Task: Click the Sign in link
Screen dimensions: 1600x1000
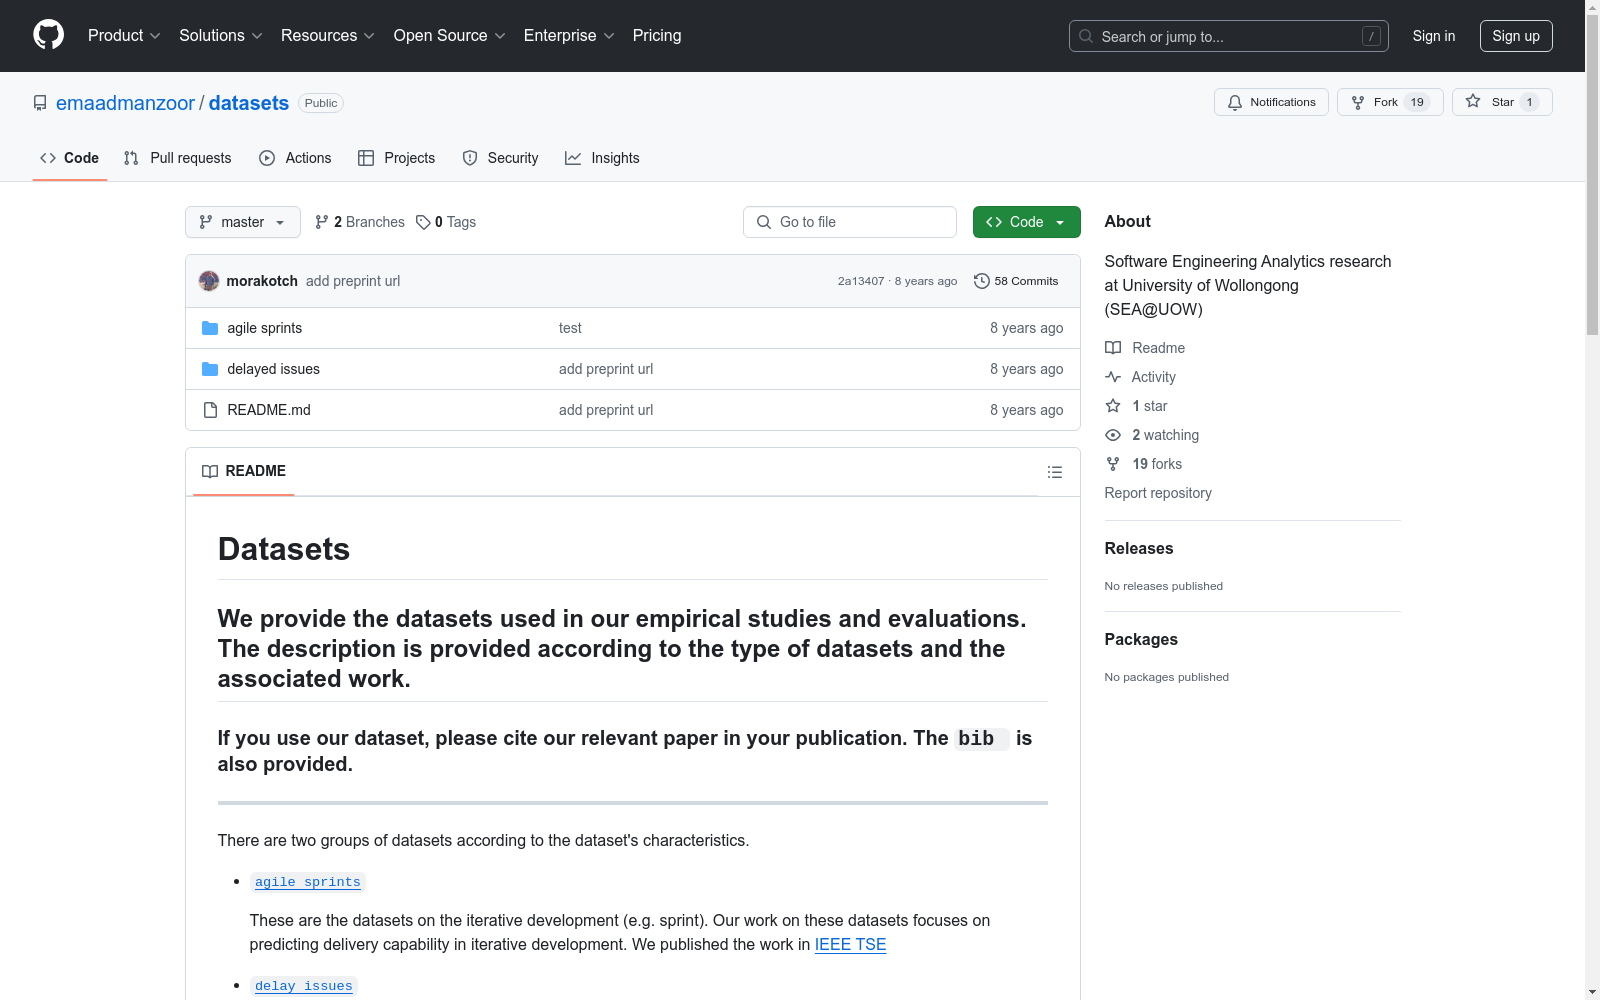Action: tap(1434, 36)
